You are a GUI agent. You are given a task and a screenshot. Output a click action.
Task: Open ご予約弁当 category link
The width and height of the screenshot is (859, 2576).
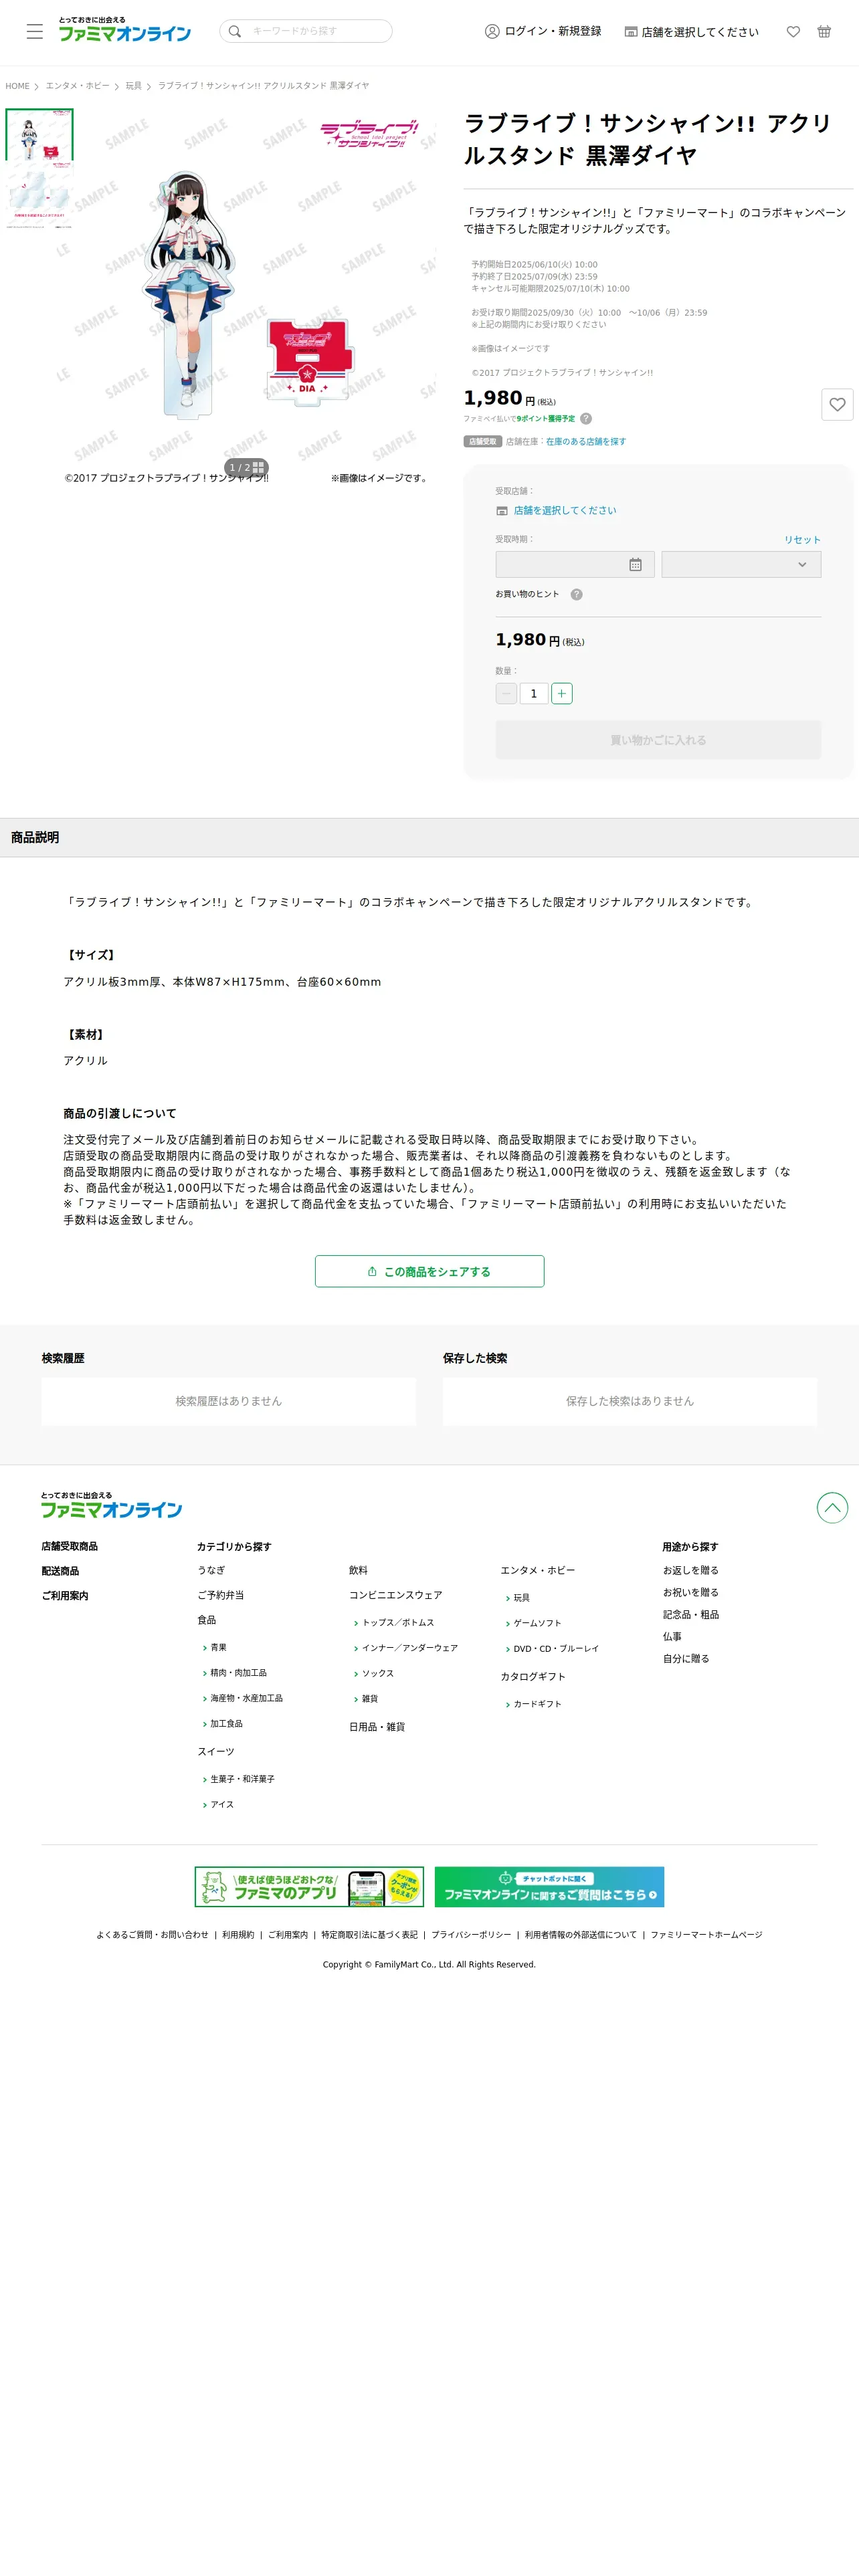pos(221,1595)
